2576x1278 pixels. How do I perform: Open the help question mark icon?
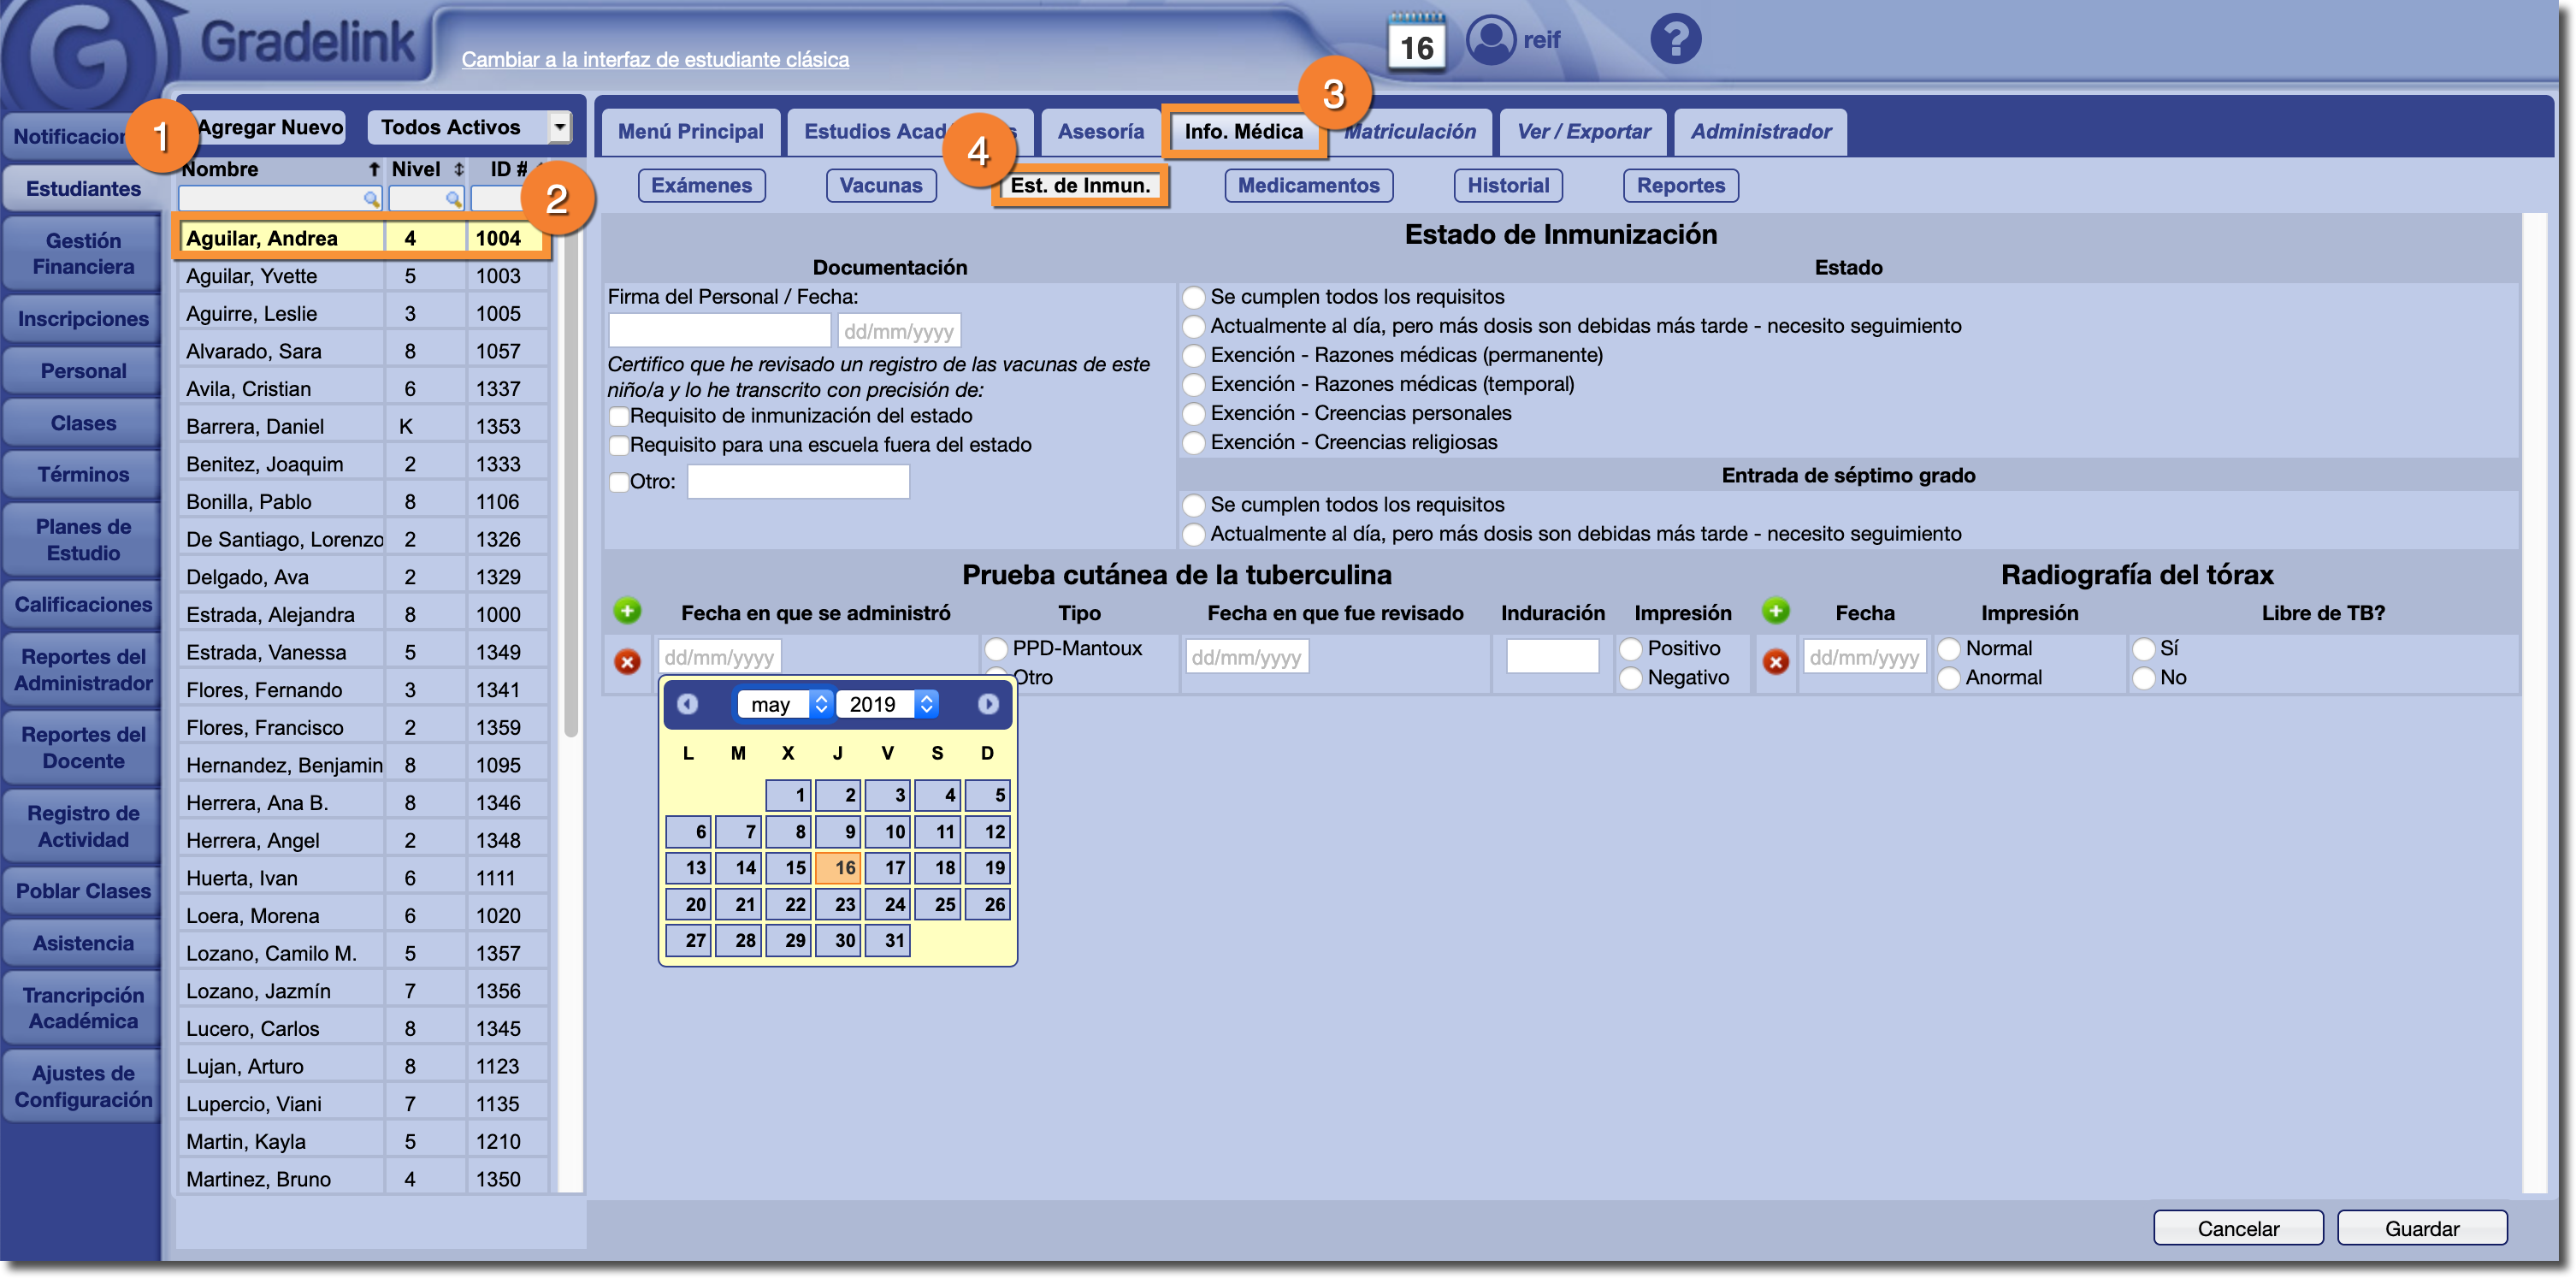point(1675,40)
